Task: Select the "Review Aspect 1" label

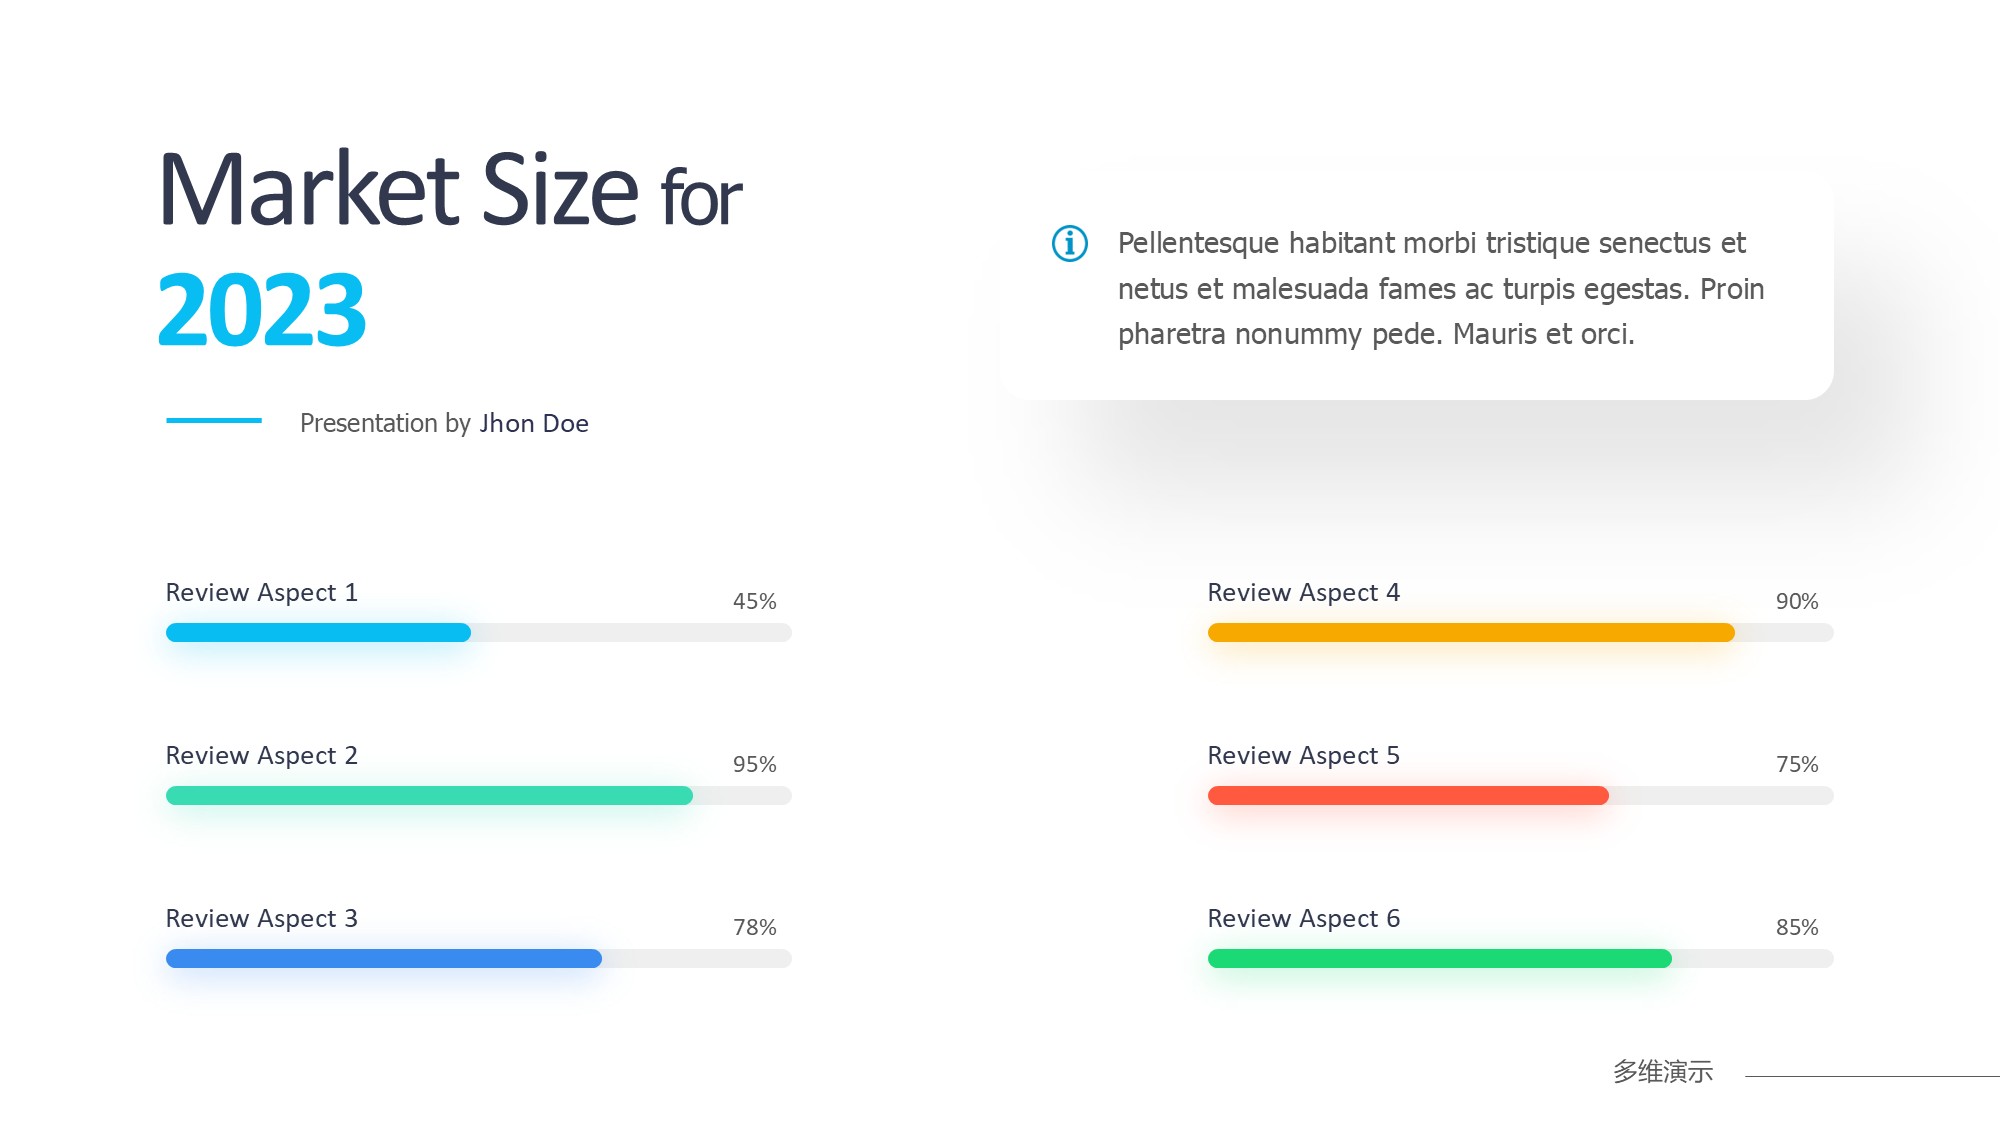Action: tap(261, 592)
